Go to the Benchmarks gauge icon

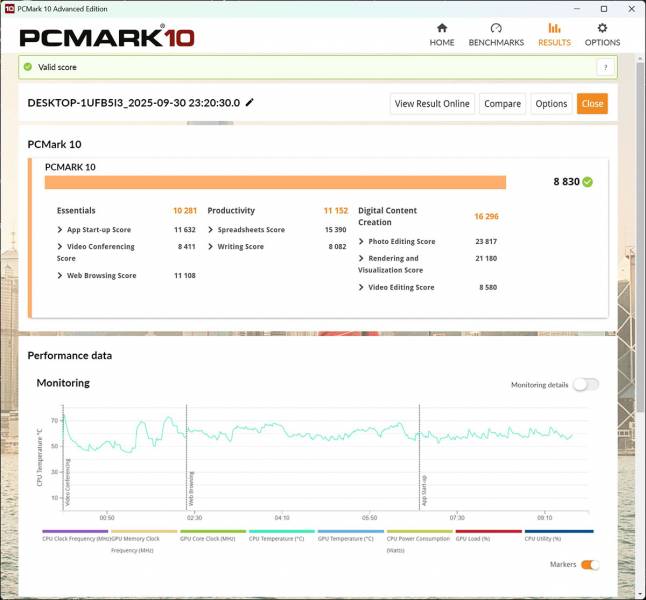496,28
